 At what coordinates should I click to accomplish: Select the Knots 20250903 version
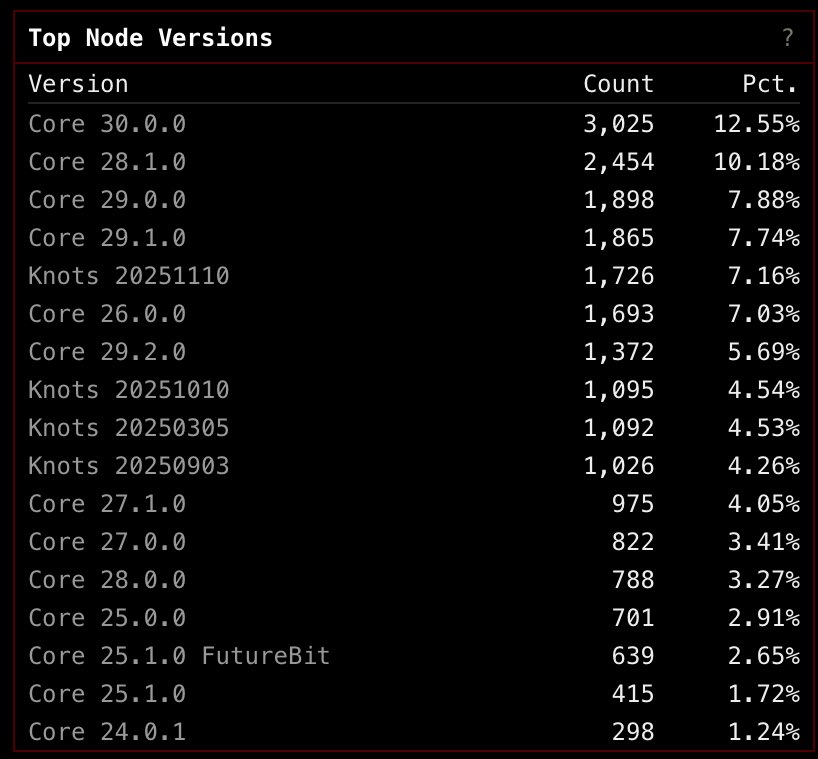click(129, 466)
